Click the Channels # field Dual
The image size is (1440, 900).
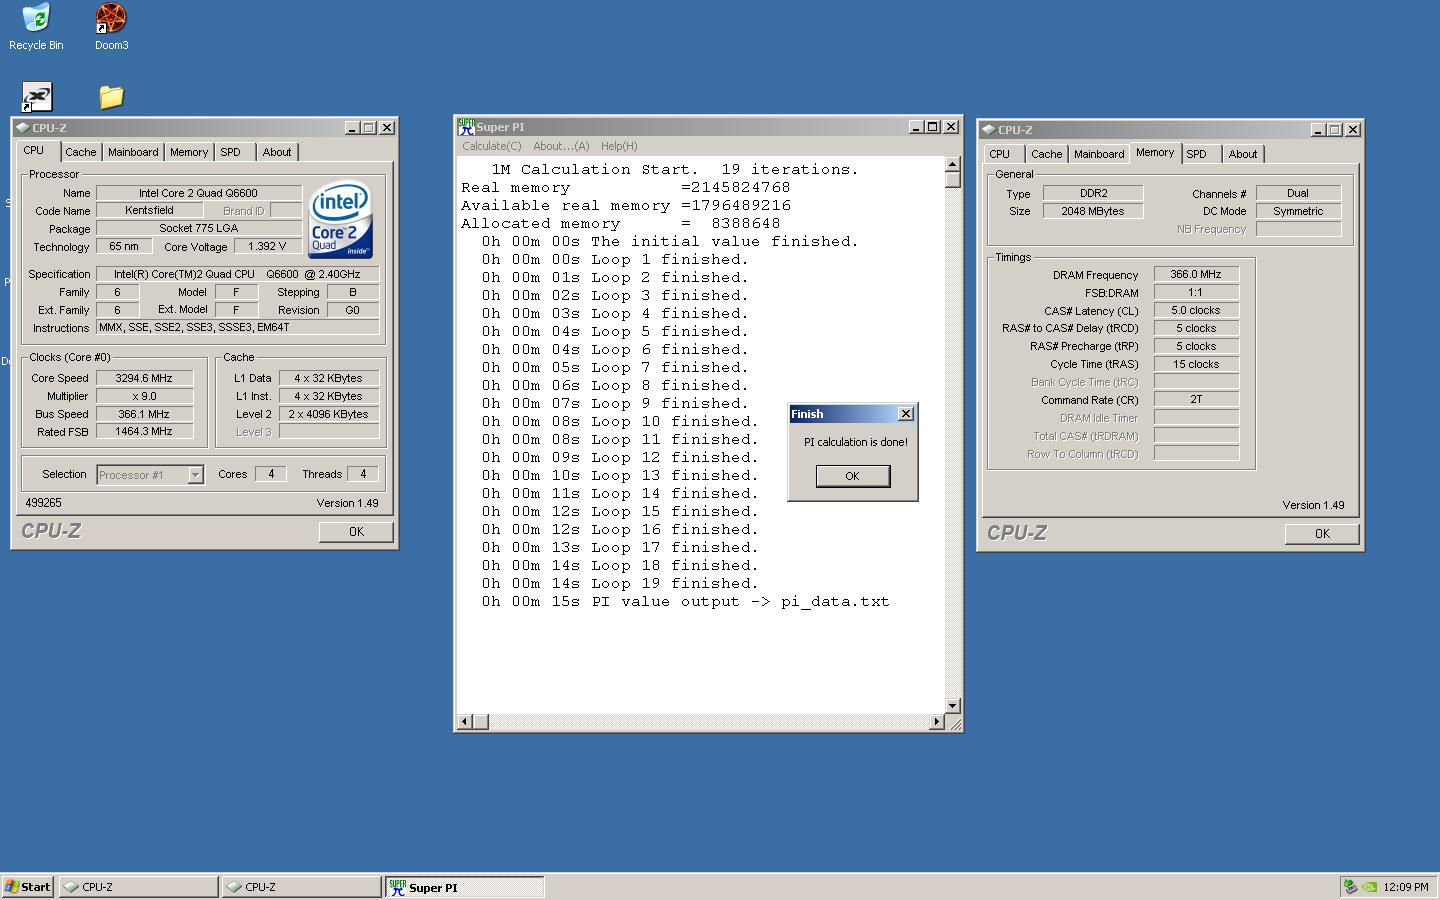[1298, 193]
